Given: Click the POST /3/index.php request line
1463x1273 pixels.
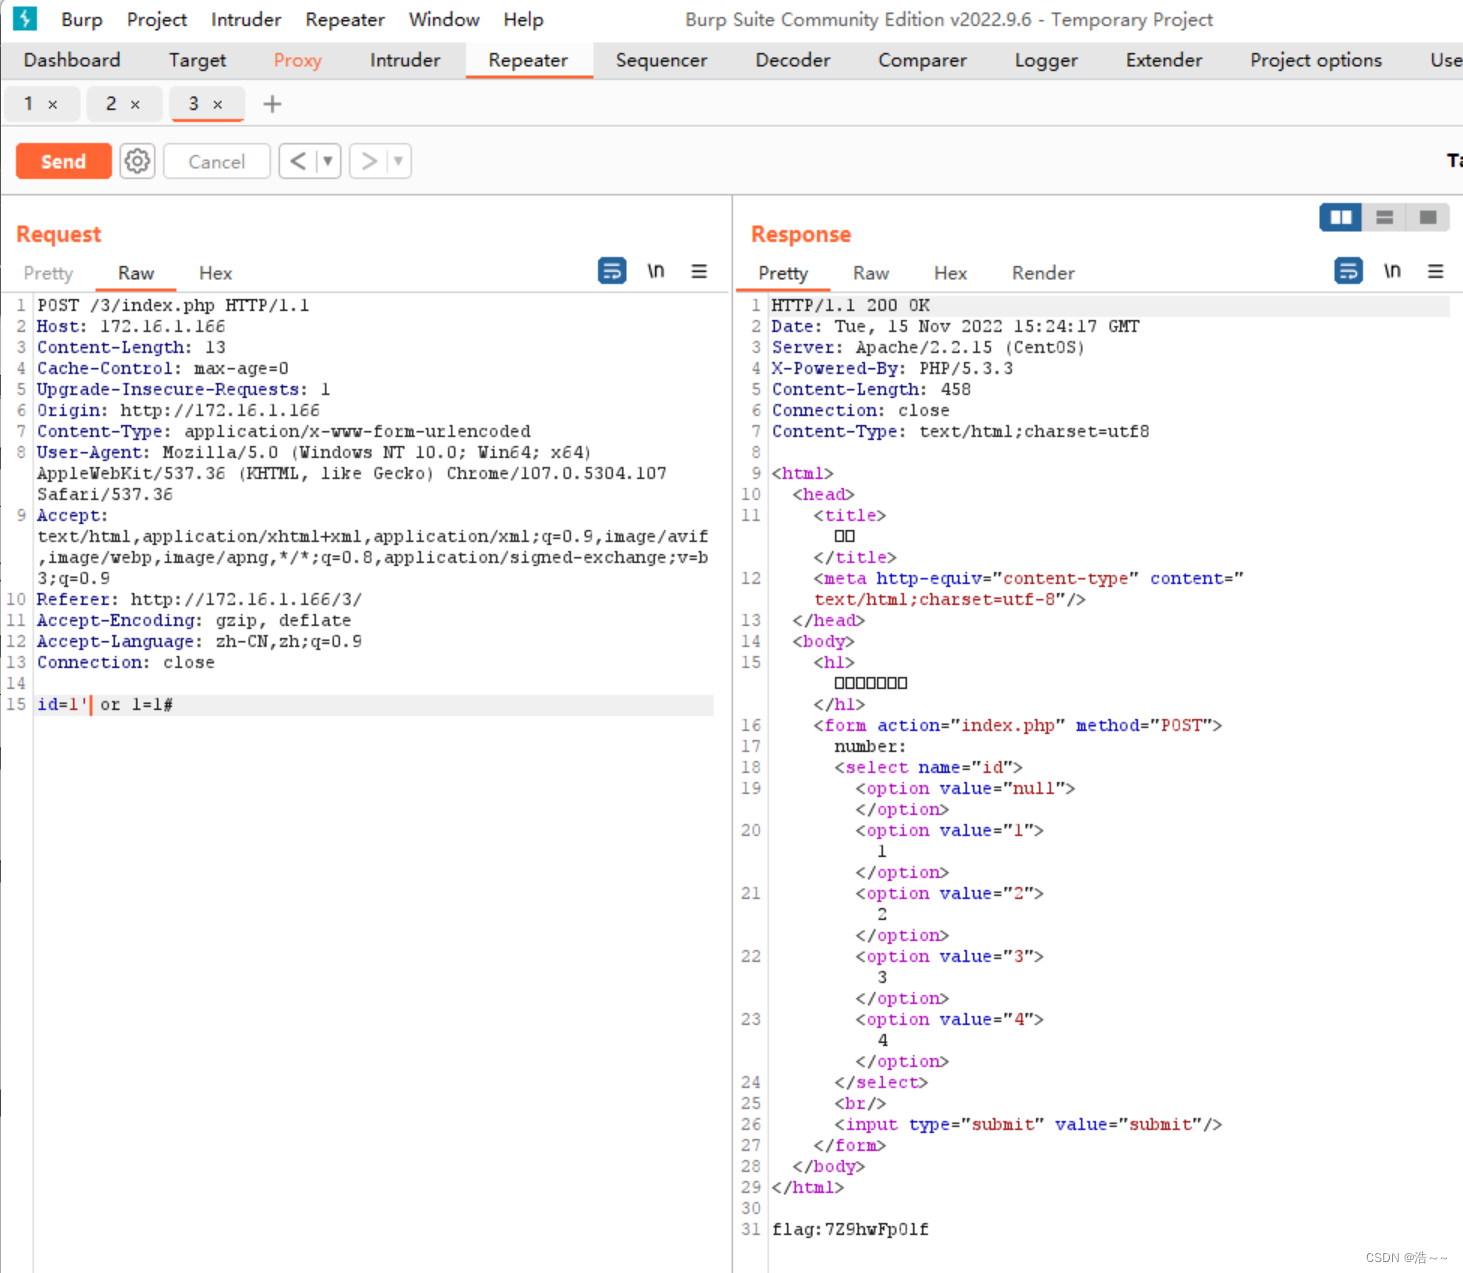Looking at the screenshot, I should pyautogui.click(x=173, y=306).
